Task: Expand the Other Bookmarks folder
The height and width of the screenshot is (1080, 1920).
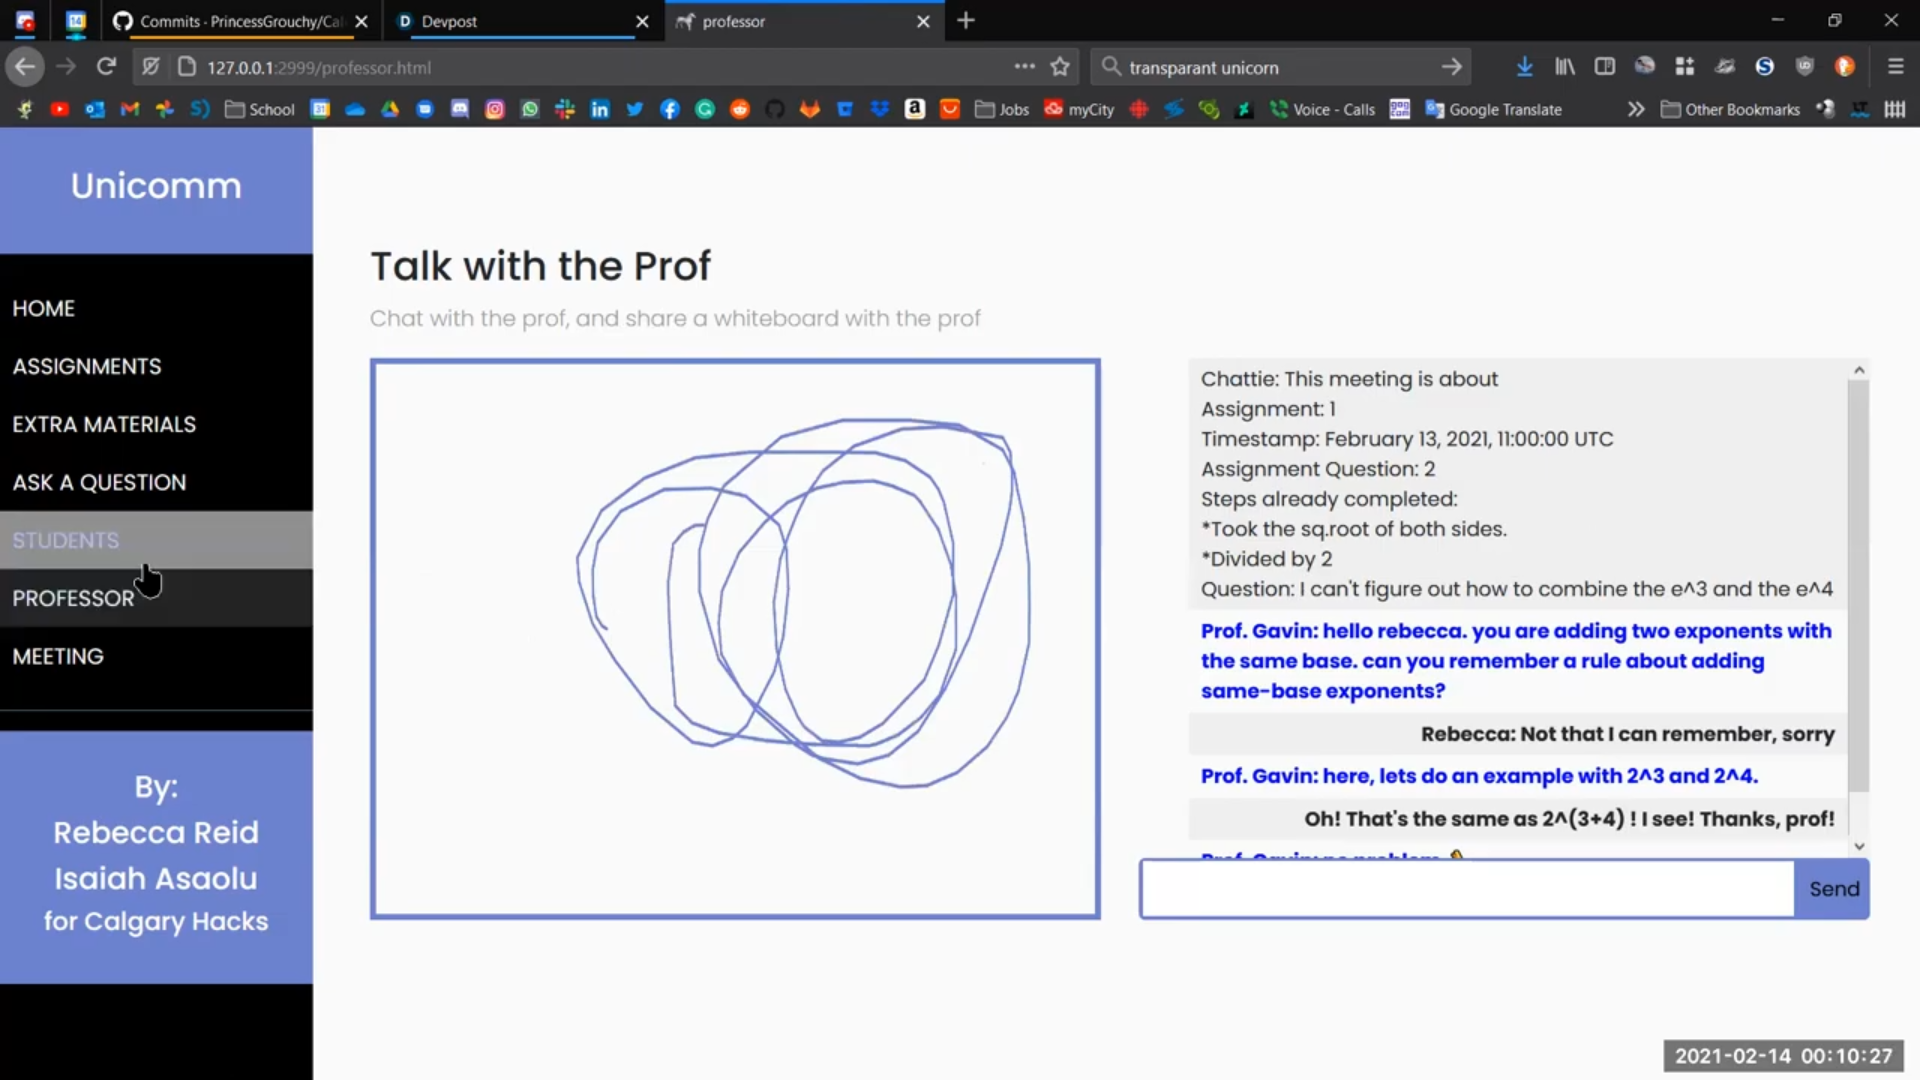Action: (x=1731, y=109)
